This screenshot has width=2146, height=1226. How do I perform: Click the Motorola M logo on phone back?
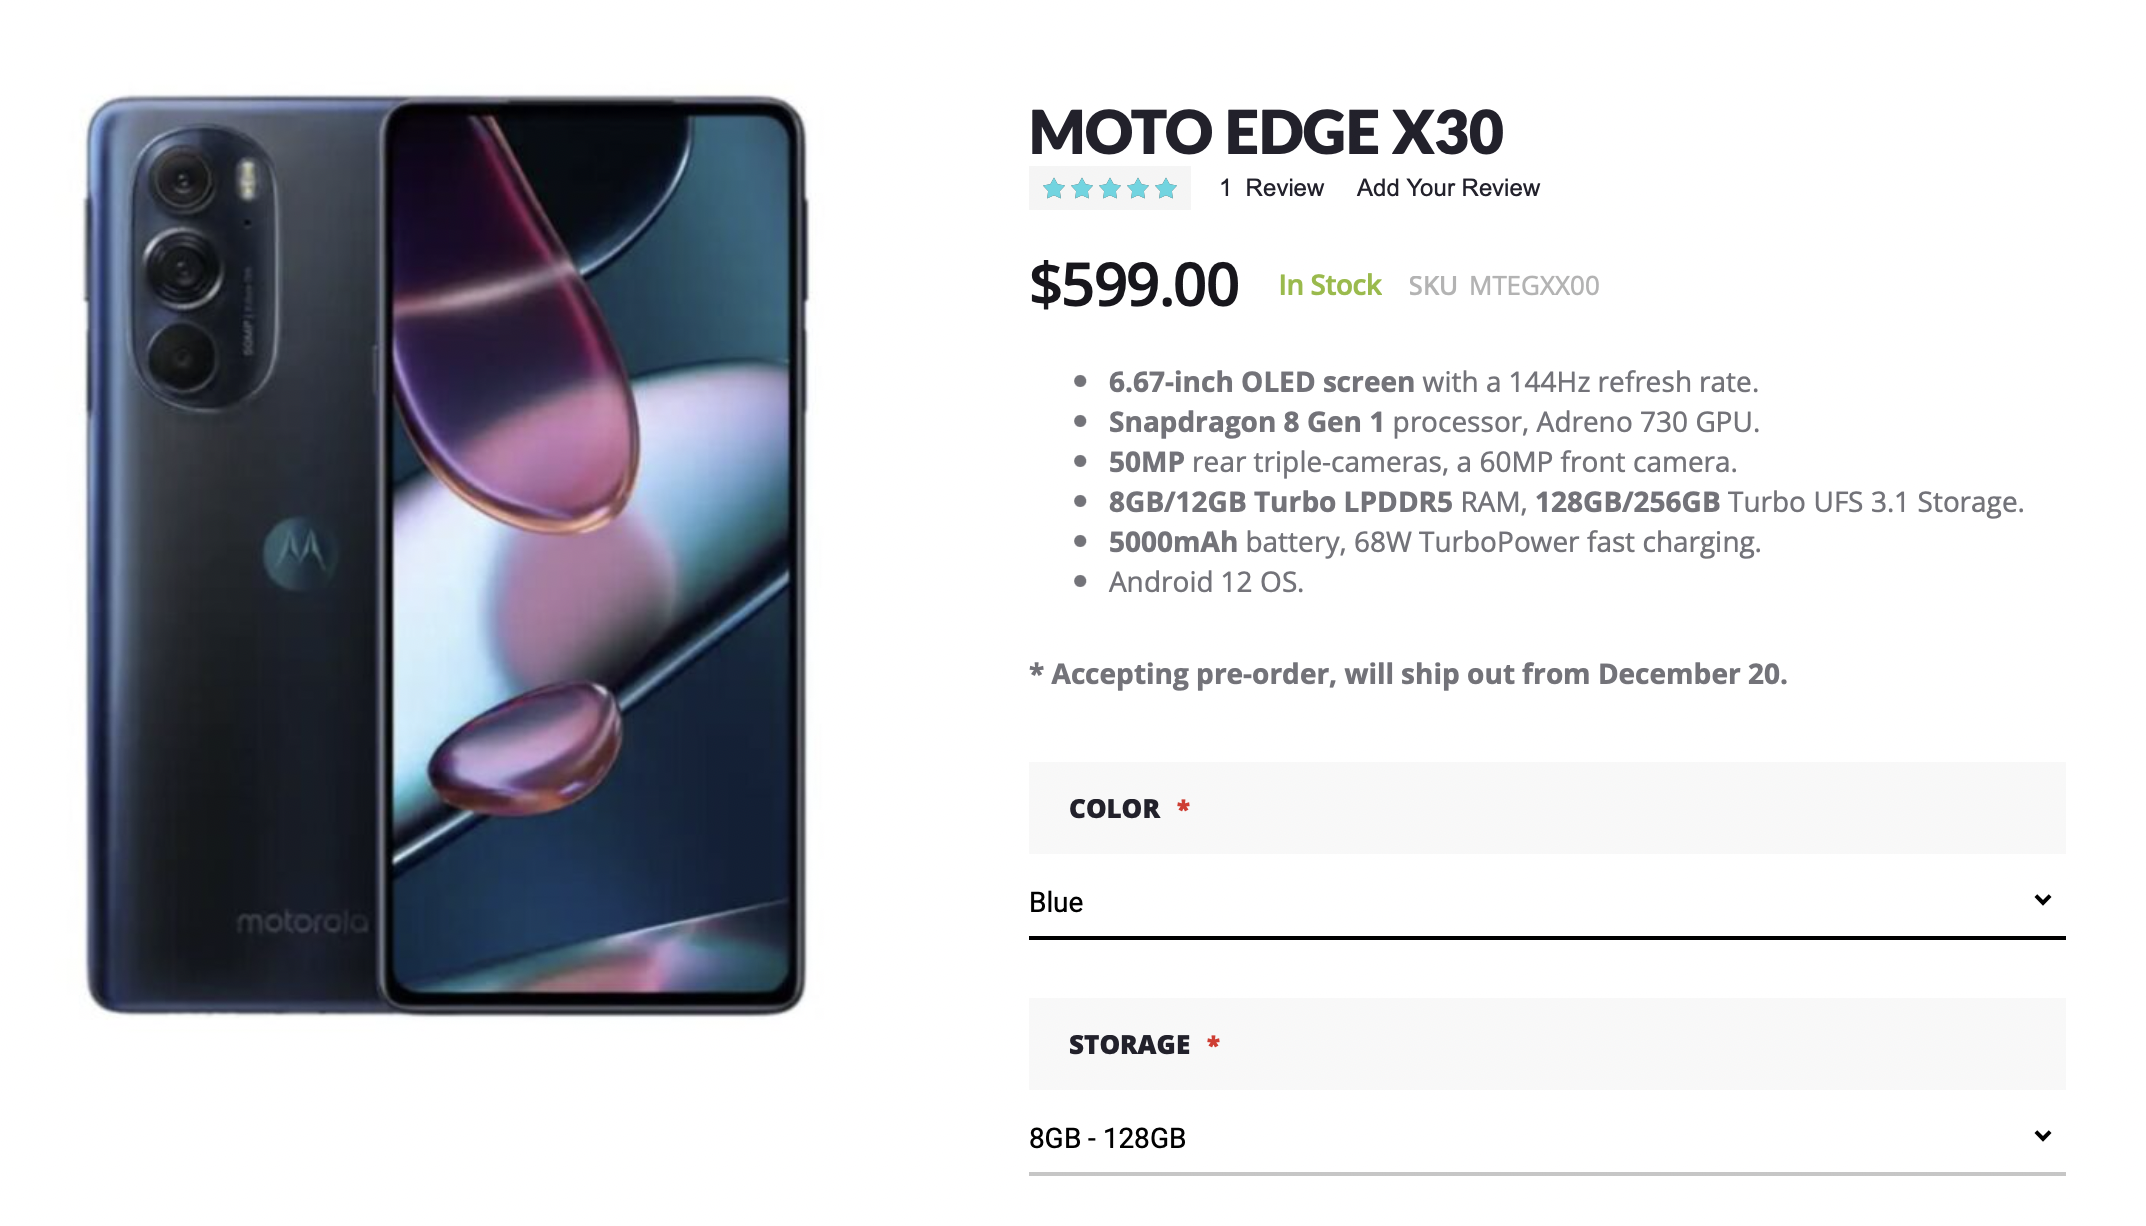click(299, 551)
